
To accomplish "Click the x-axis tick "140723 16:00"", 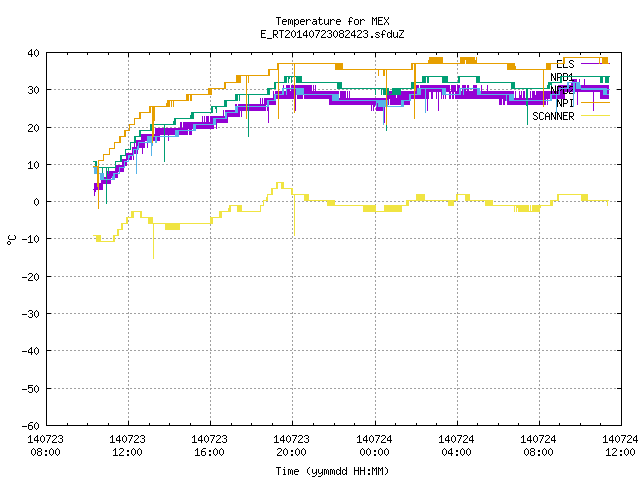I will click(x=209, y=446).
